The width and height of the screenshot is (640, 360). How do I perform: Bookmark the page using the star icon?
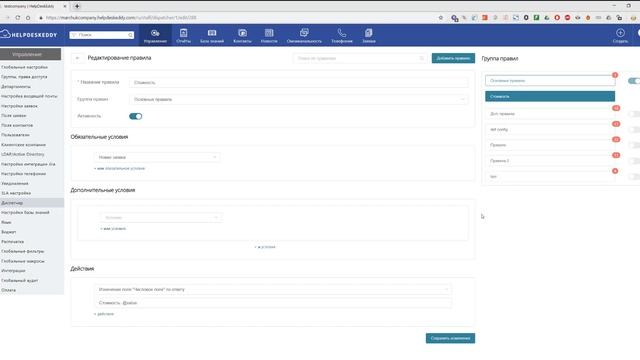(x=440, y=18)
